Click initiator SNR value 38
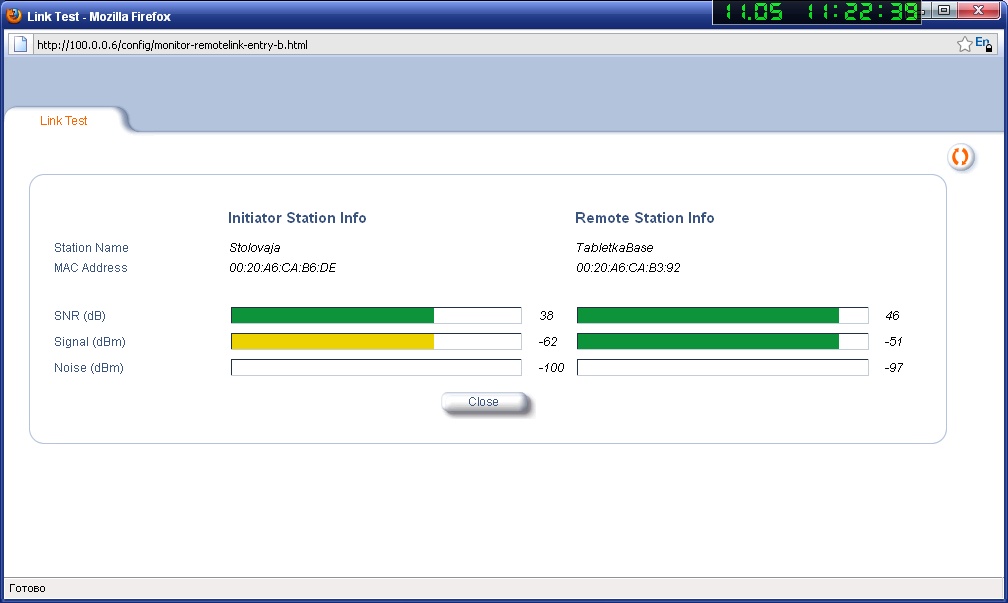The height and width of the screenshot is (603, 1008). (546, 316)
